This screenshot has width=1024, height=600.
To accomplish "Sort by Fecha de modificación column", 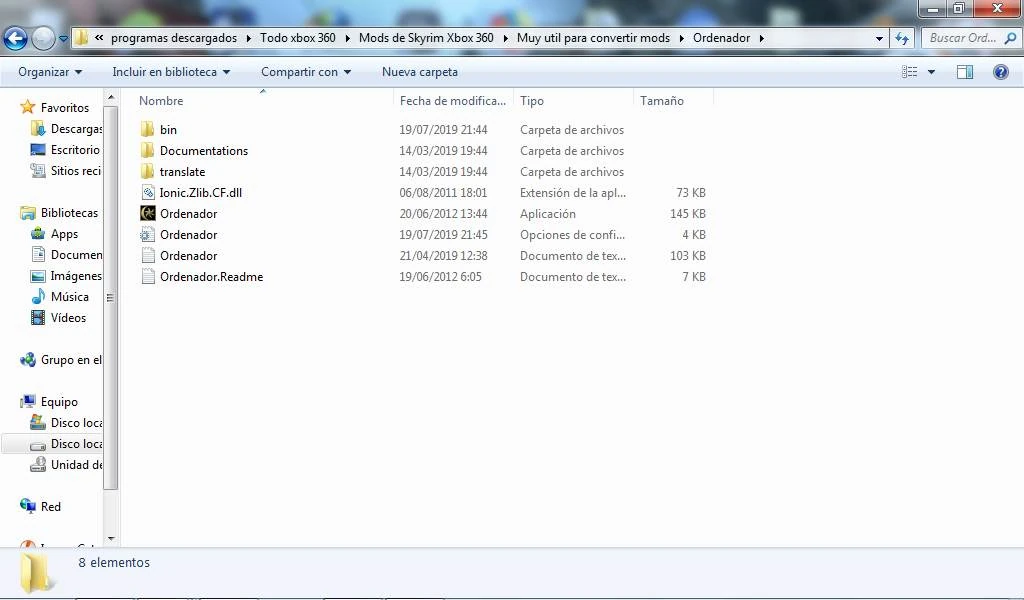I will pyautogui.click(x=453, y=101).
